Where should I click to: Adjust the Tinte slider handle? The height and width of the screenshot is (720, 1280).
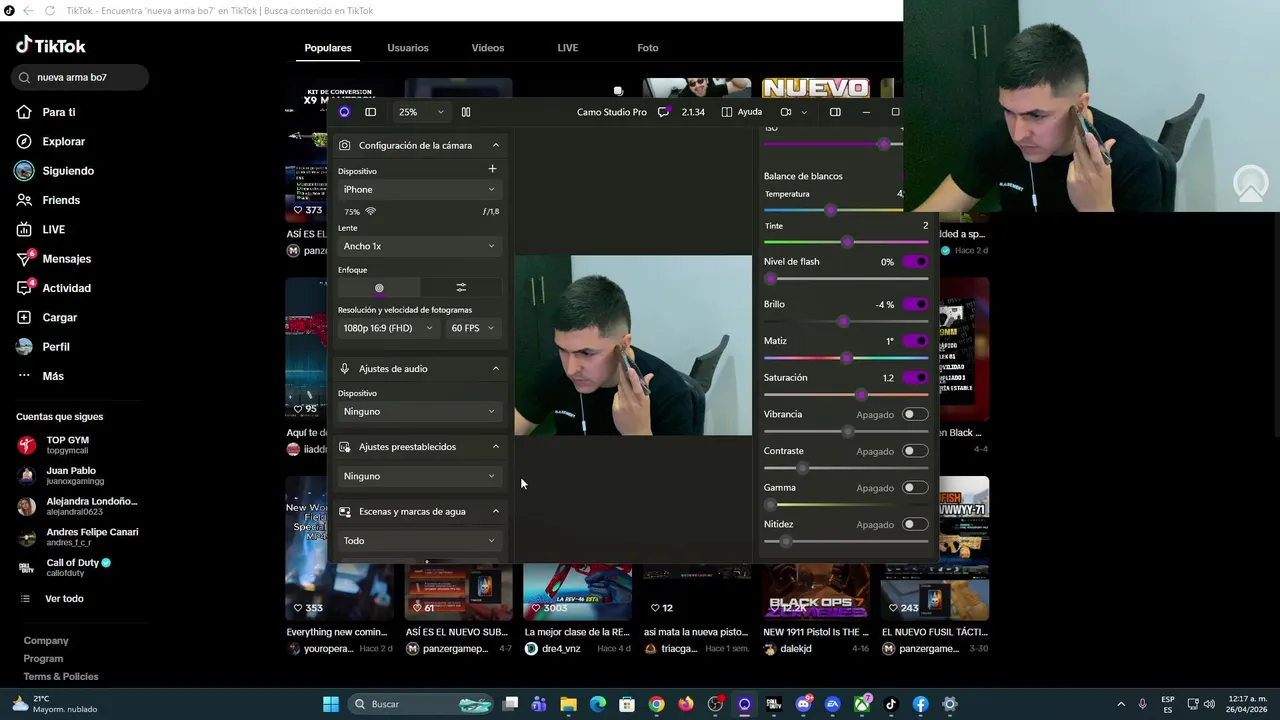point(848,242)
